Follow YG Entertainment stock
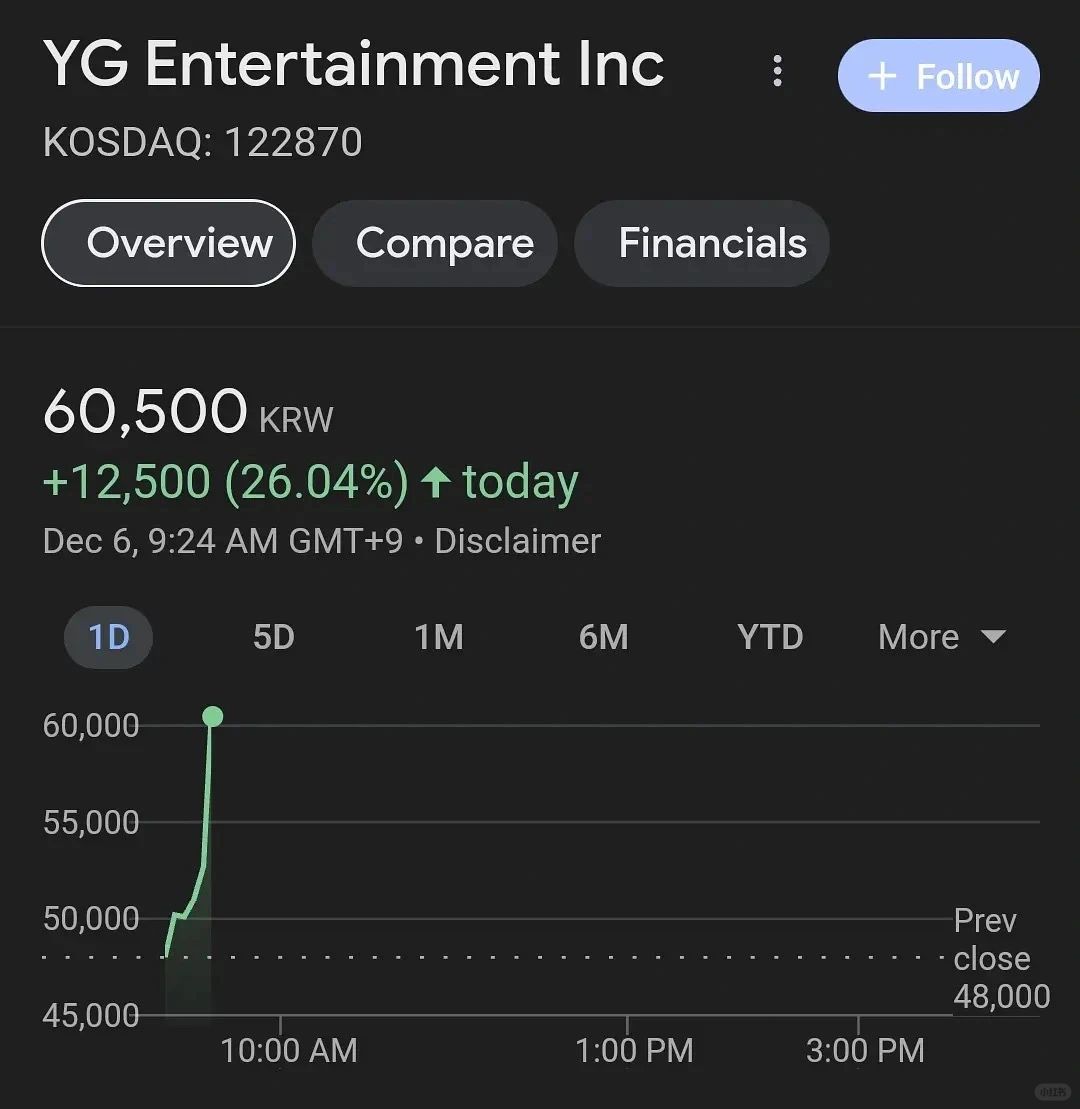Image resolution: width=1080 pixels, height=1109 pixels. click(x=939, y=76)
